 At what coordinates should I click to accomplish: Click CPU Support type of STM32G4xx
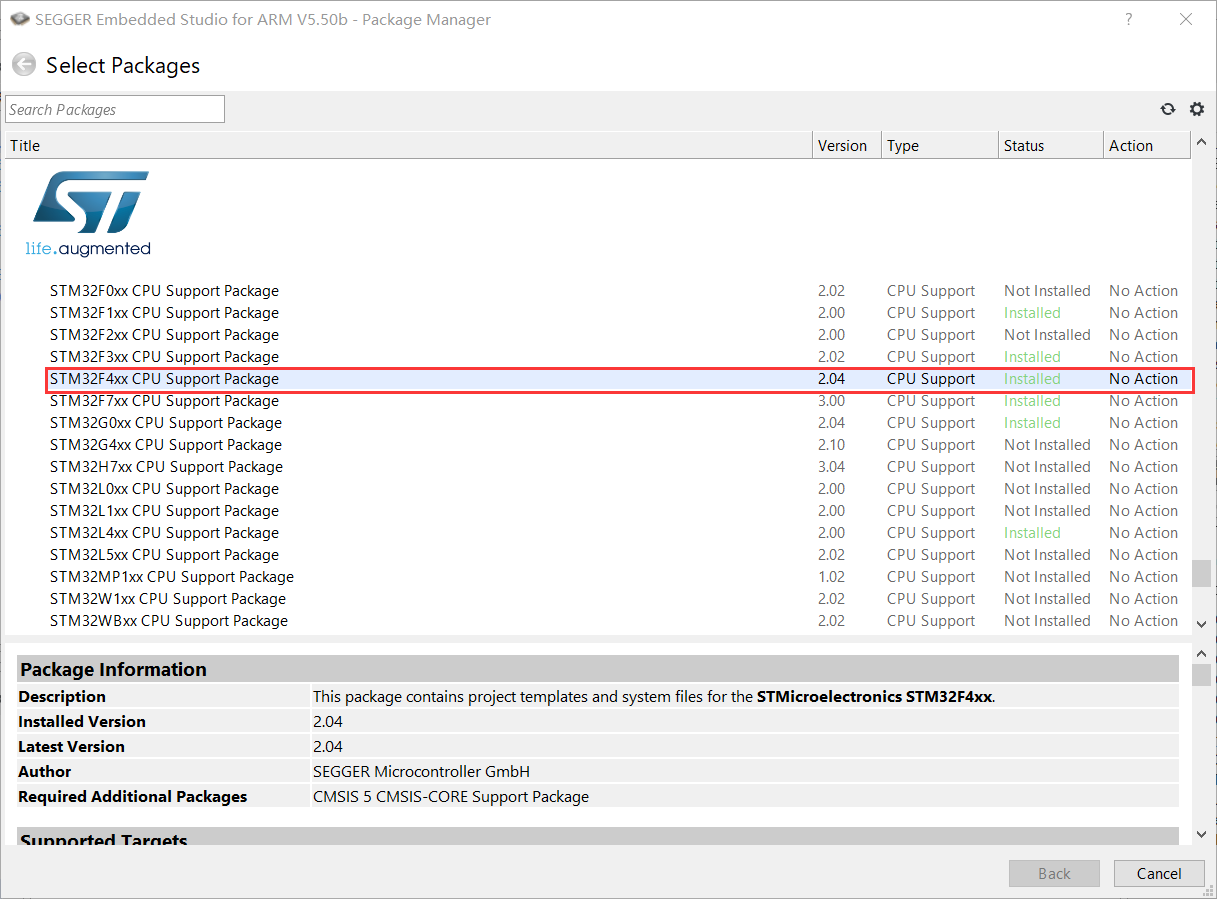931,445
